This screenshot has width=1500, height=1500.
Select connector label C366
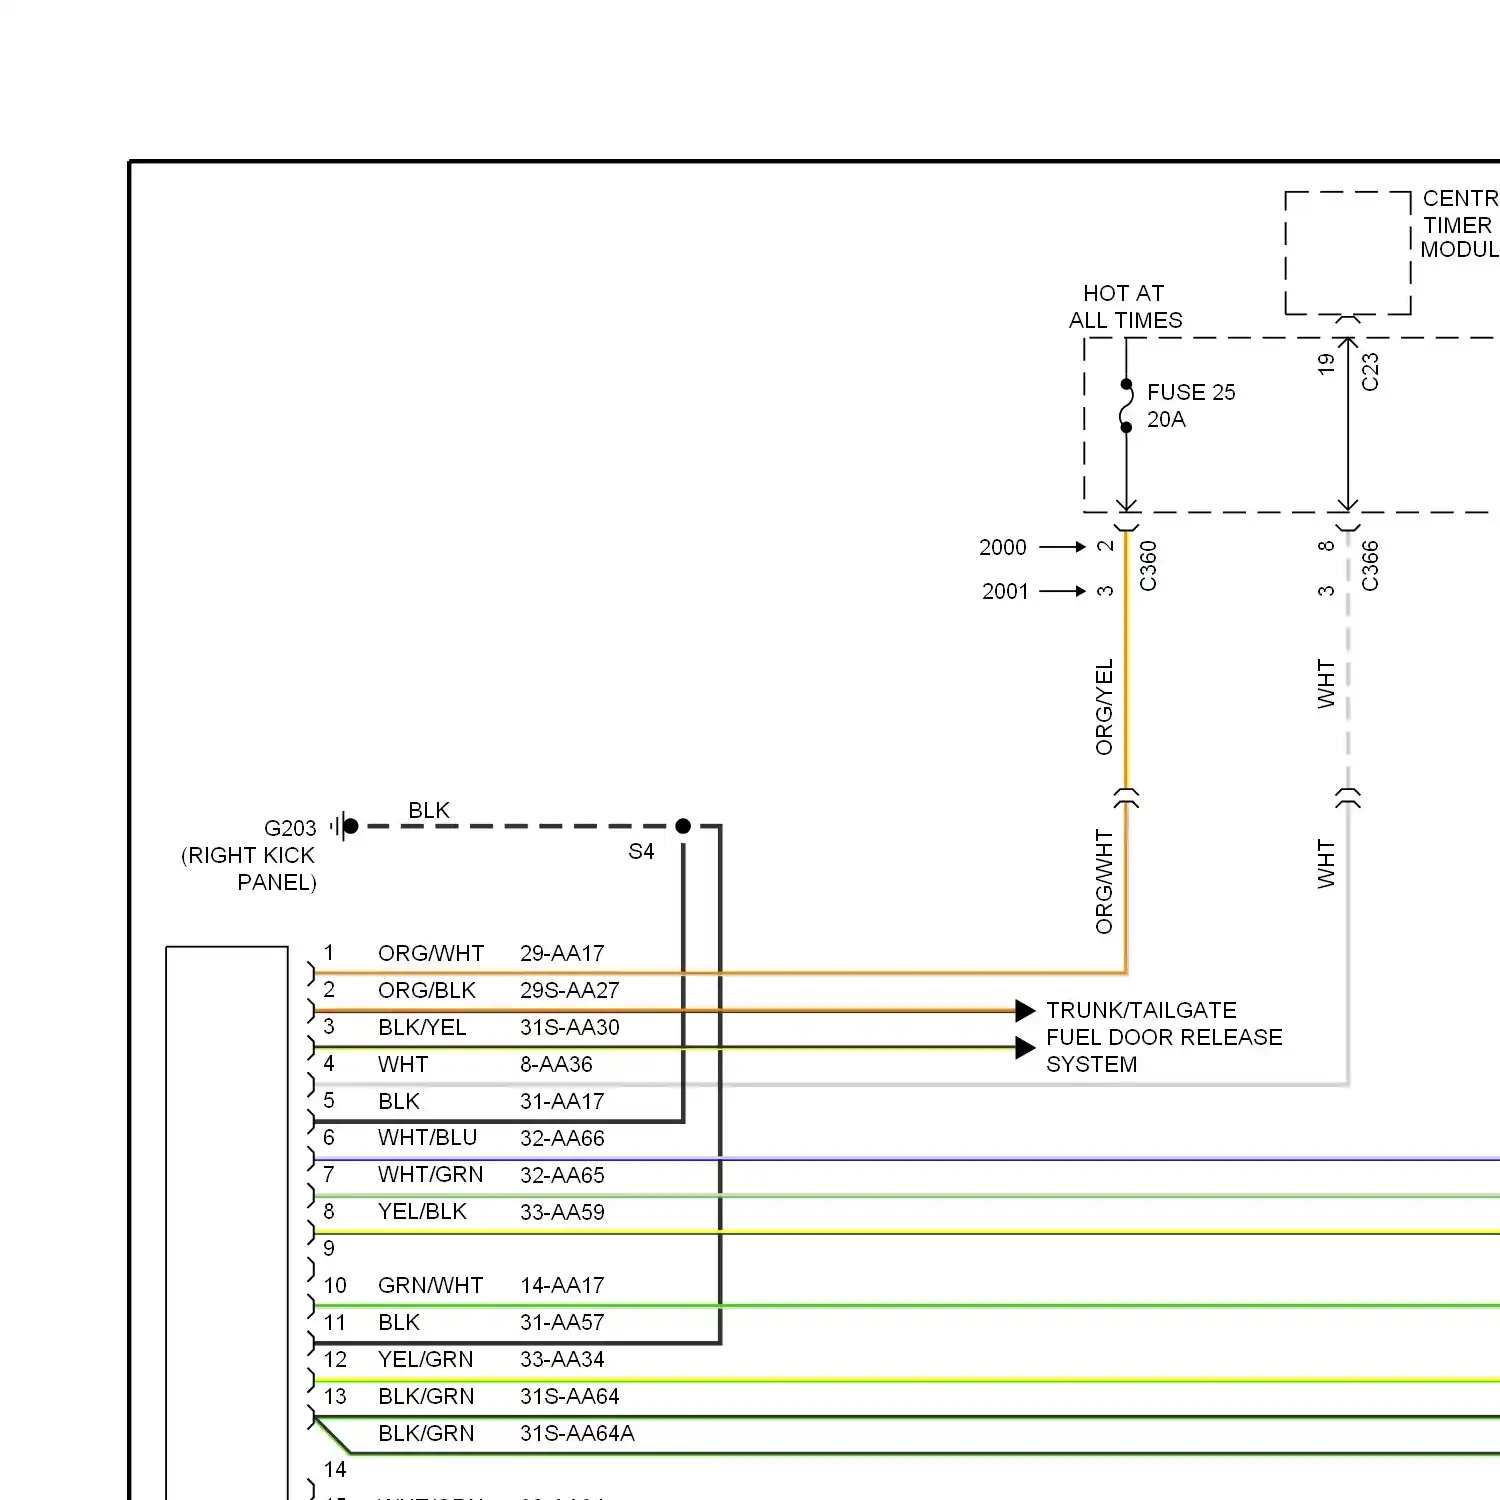tap(1370, 566)
